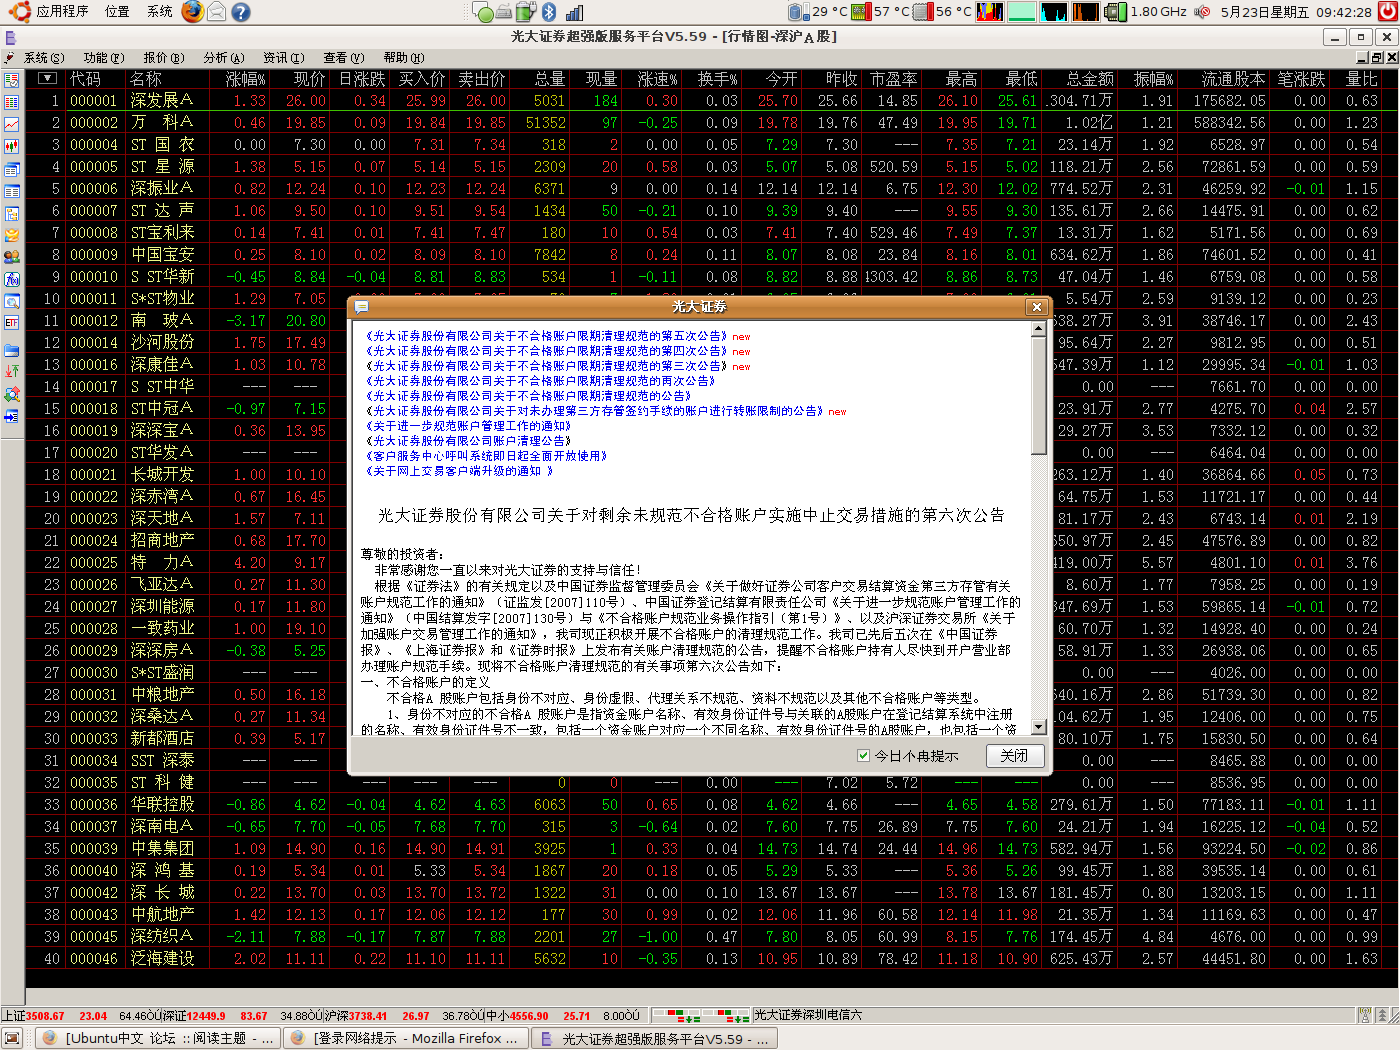Switch to 登录网络提示 Firefox taskbar window
1400x1050 pixels.
(406, 1039)
